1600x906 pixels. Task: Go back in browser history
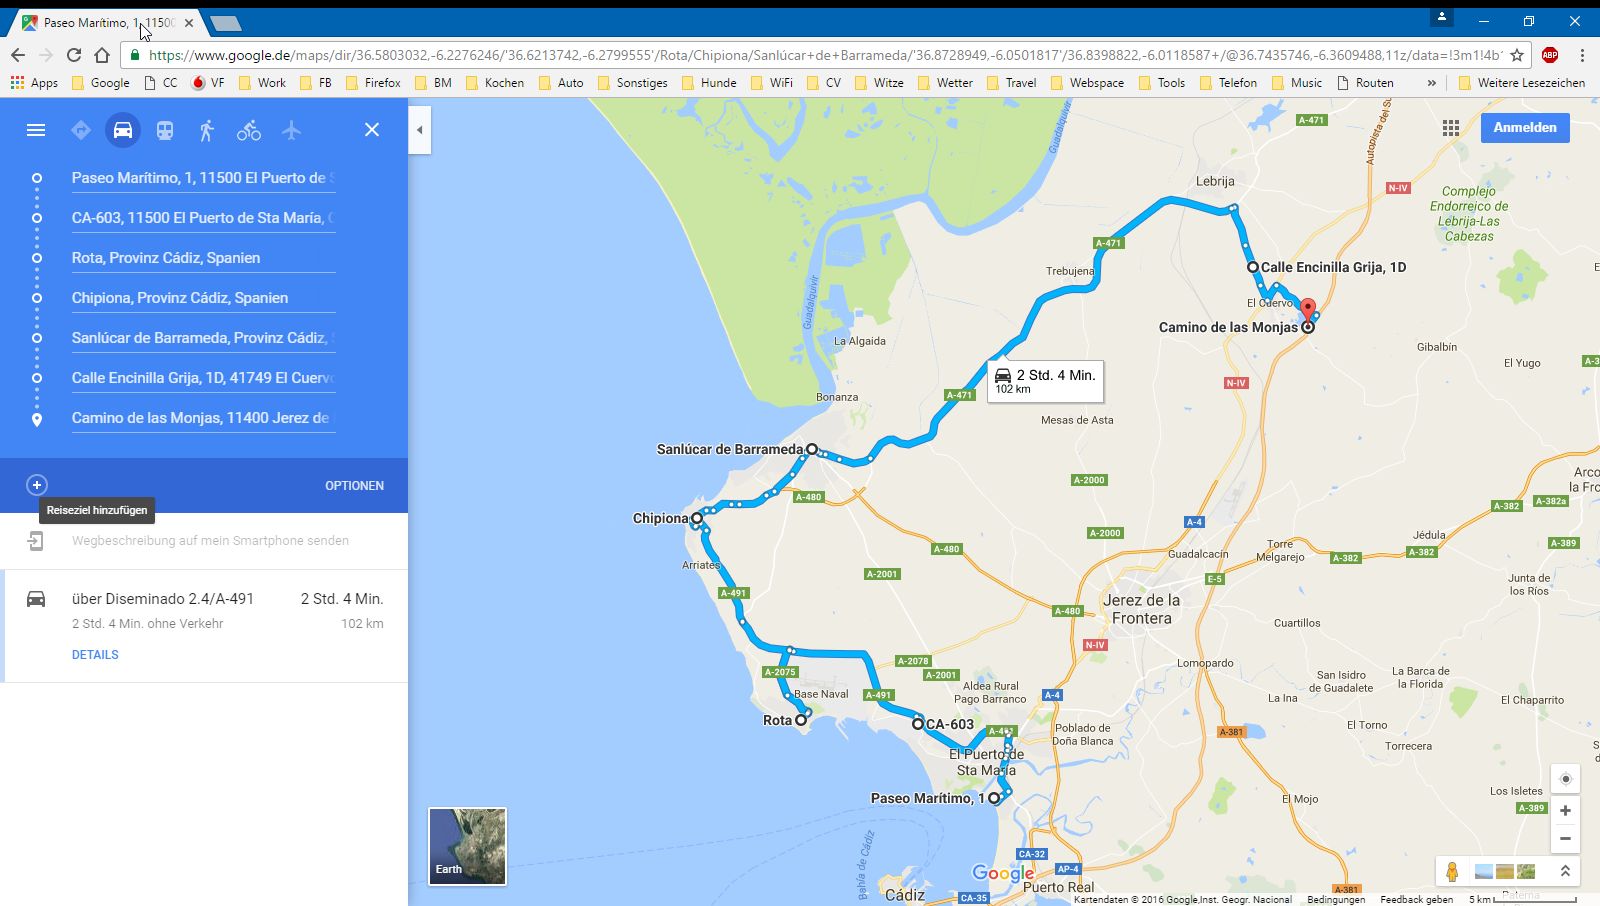point(18,55)
